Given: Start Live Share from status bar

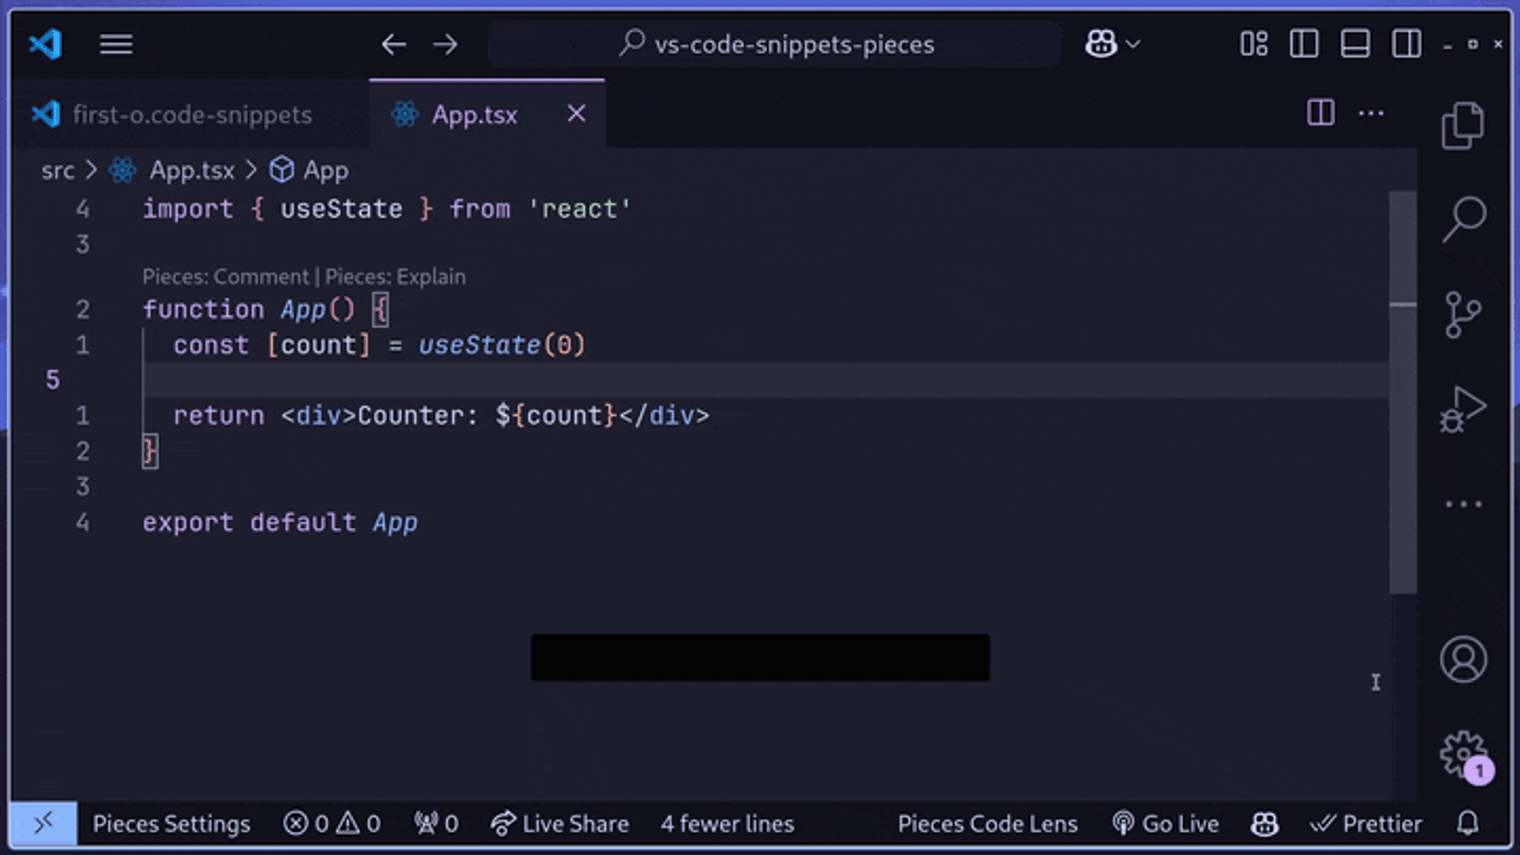Looking at the screenshot, I should point(560,824).
